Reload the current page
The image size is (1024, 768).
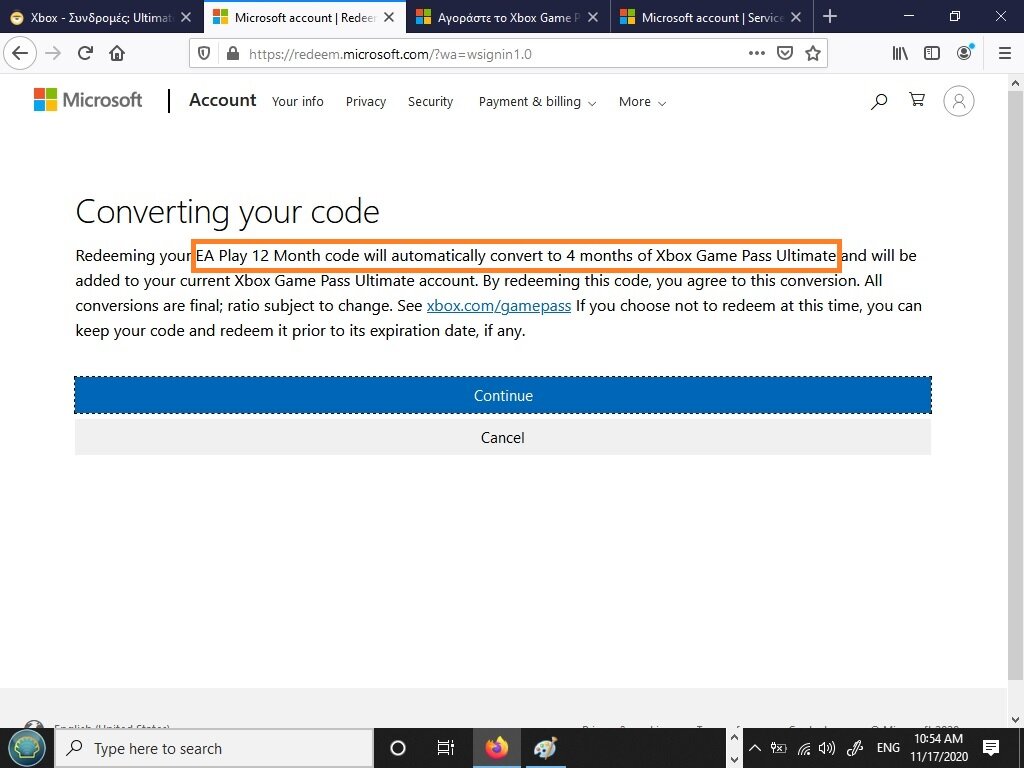click(86, 54)
